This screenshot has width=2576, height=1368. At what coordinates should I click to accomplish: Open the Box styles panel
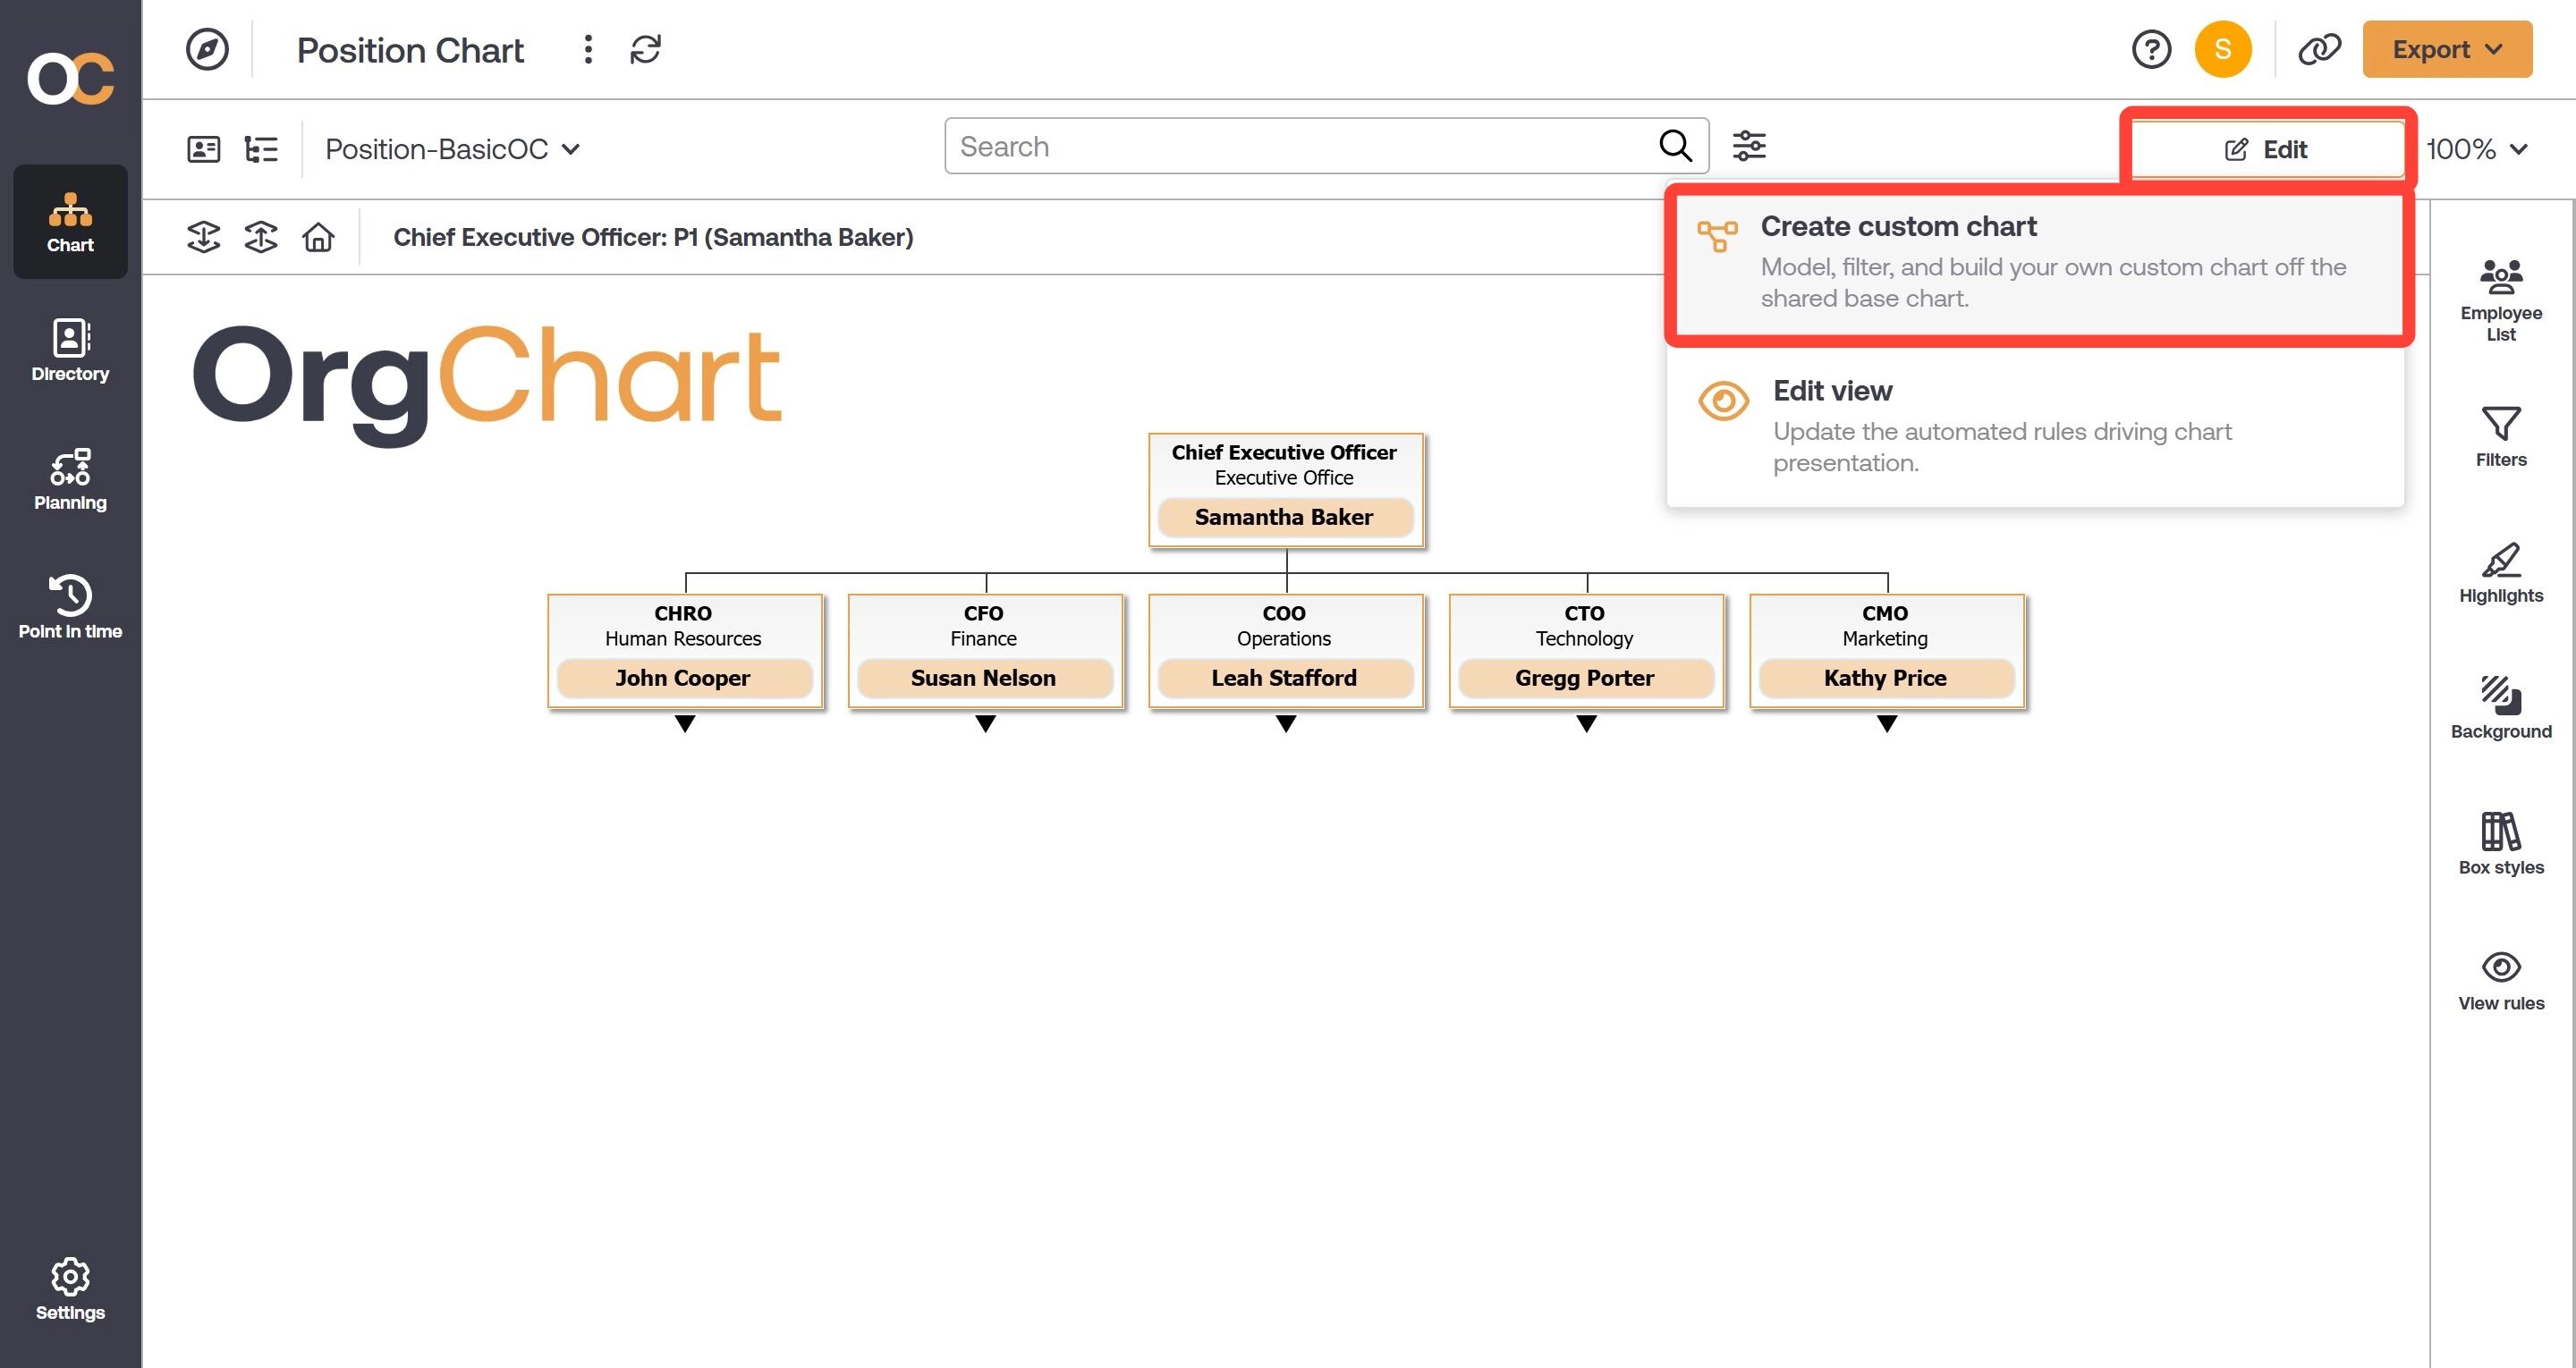coord(2501,845)
